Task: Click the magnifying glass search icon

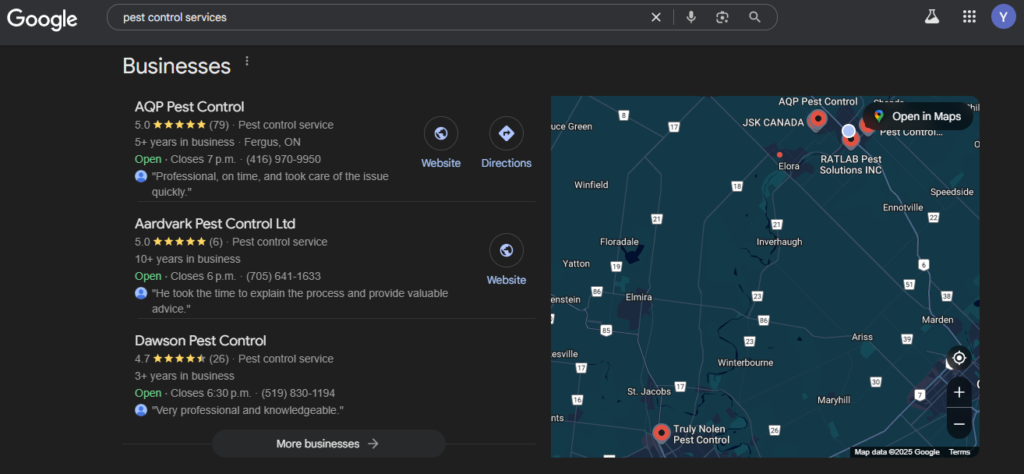Action: (755, 18)
